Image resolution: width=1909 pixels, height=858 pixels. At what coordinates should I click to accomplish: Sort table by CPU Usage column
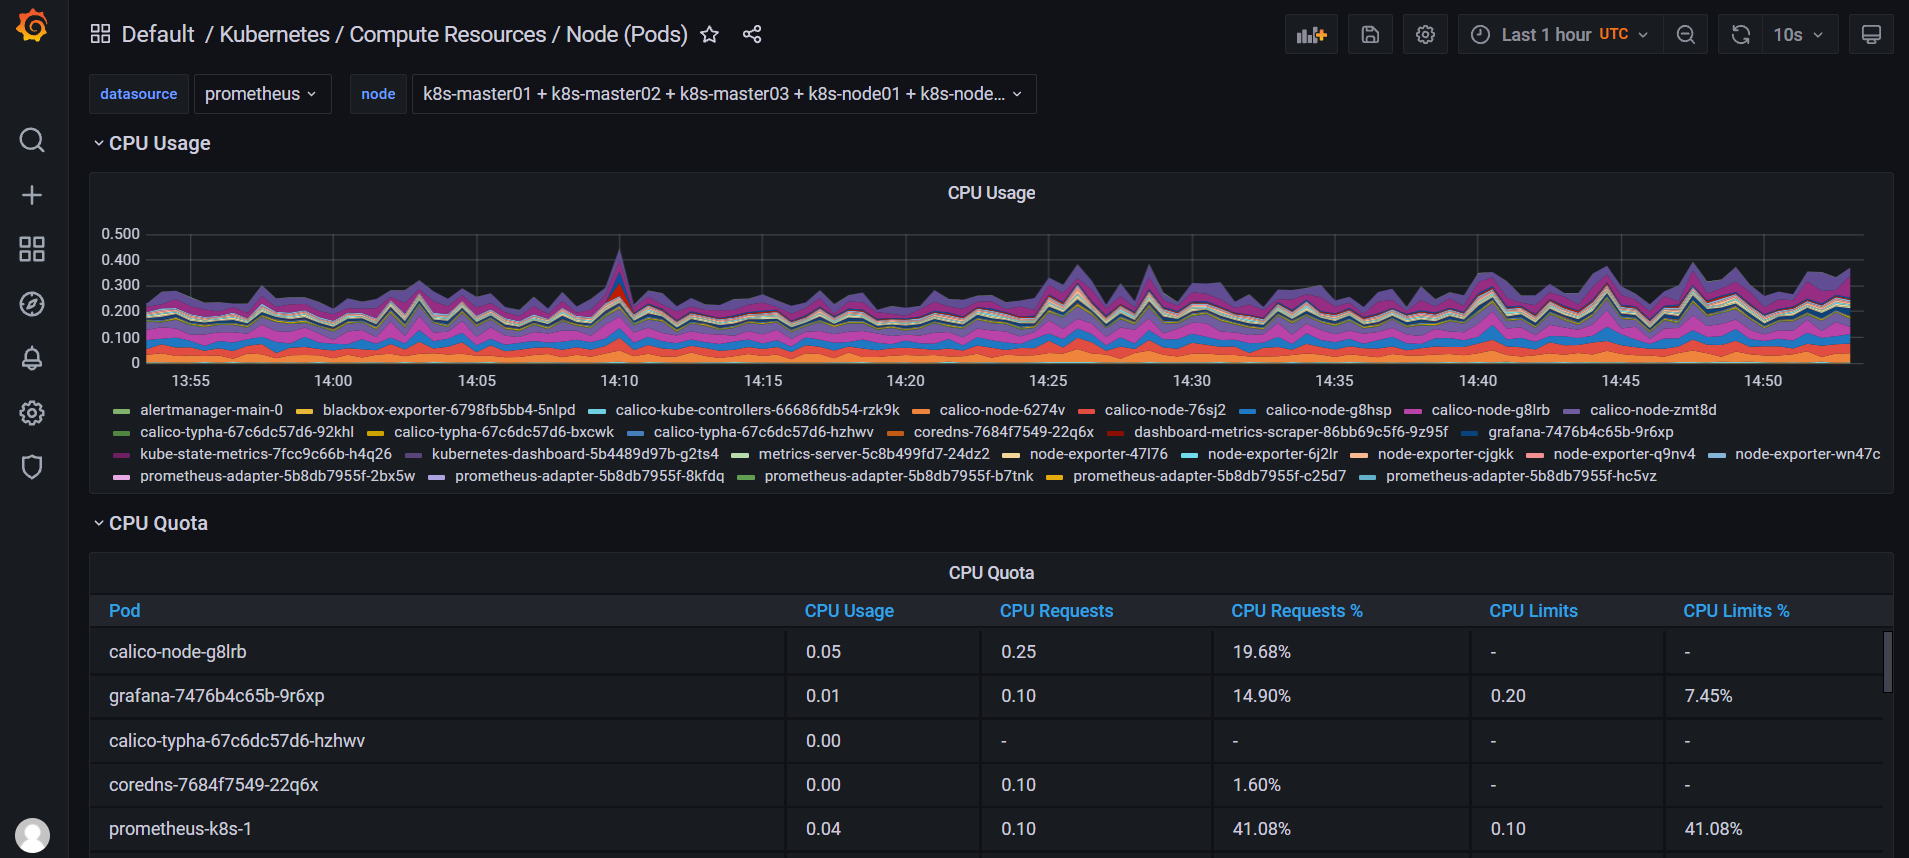point(849,611)
